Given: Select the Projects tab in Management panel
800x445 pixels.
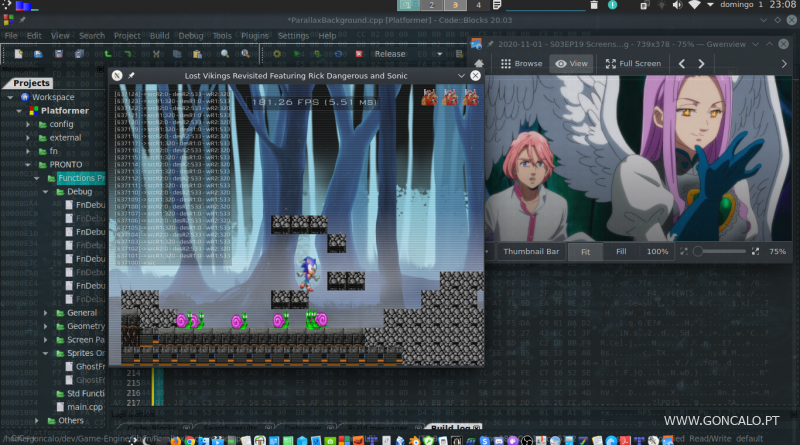Looking at the screenshot, I should click(31, 83).
